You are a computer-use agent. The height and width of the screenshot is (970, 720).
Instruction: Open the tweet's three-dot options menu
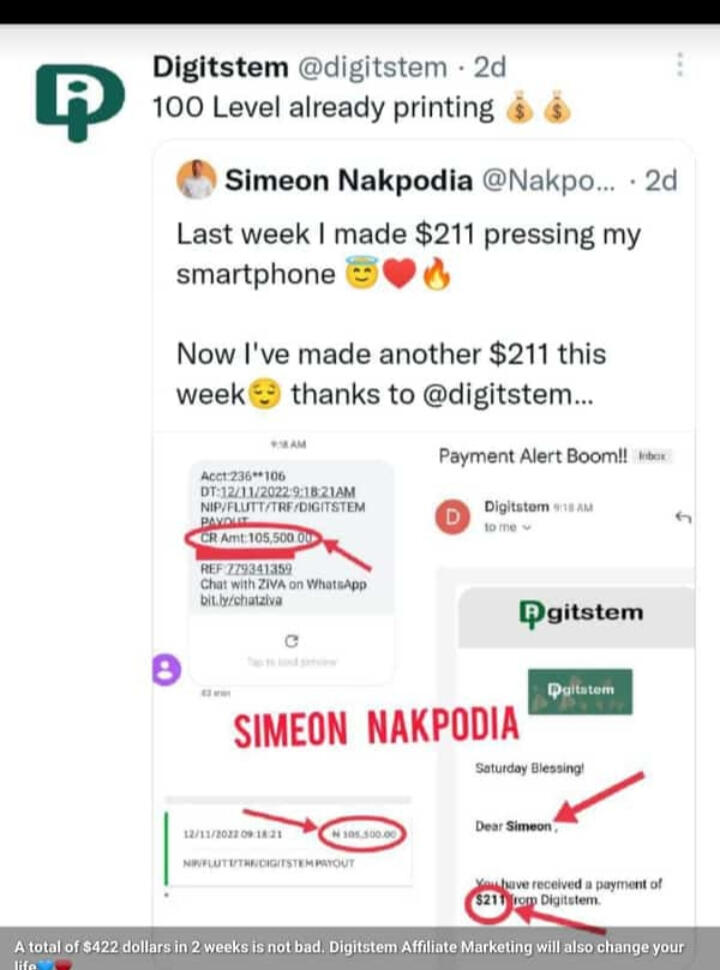tap(680, 66)
